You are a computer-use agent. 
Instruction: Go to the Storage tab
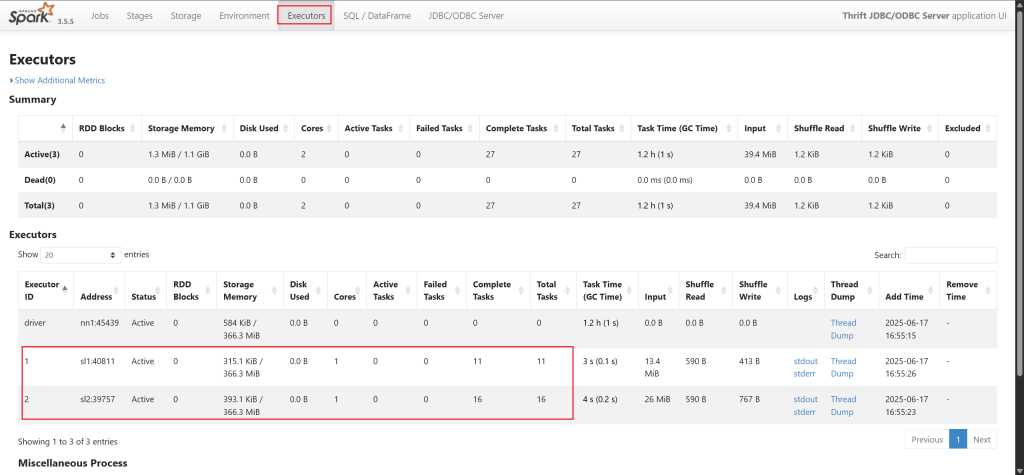coord(185,16)
